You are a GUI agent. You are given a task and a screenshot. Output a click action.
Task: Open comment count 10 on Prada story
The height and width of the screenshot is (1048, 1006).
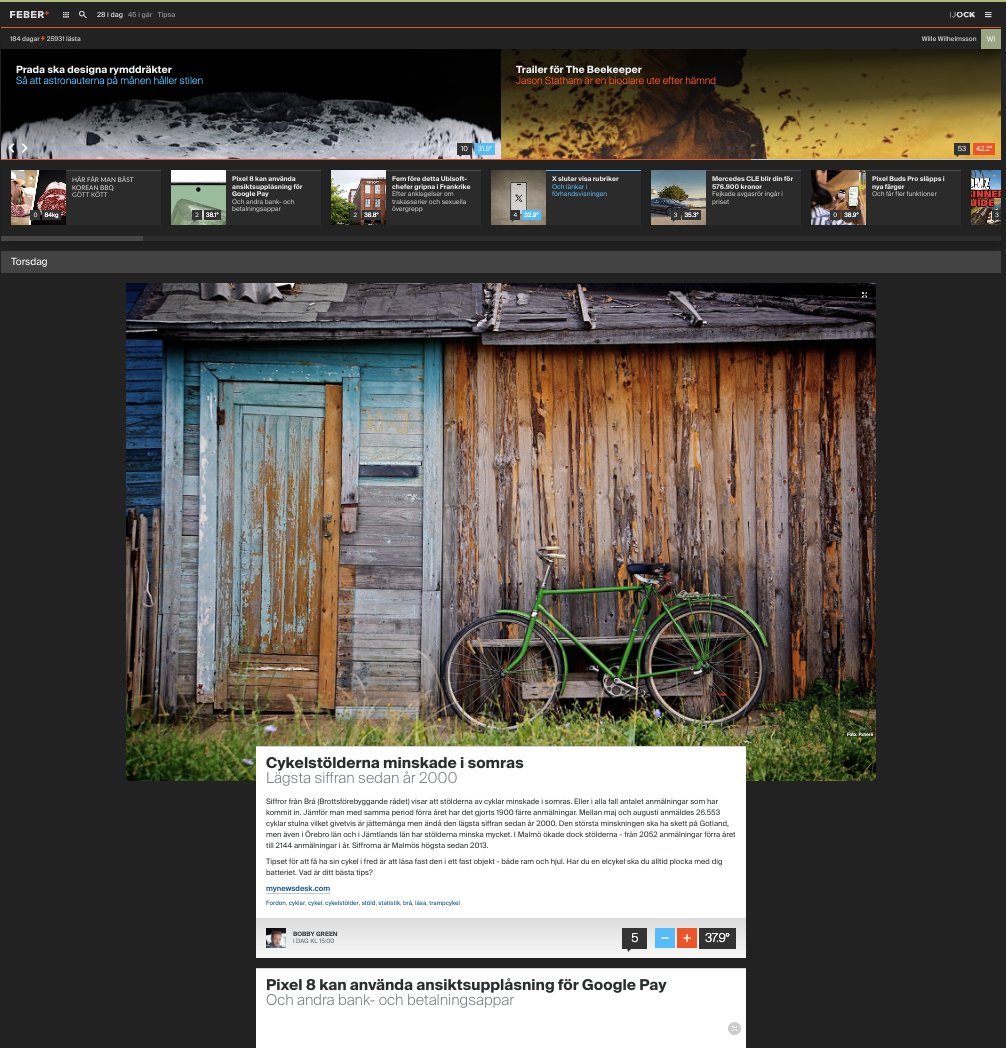tap(464, 149)
